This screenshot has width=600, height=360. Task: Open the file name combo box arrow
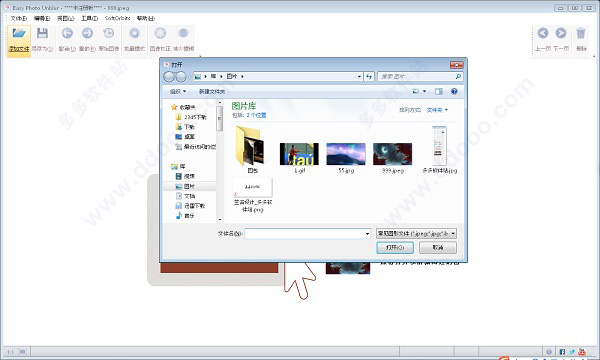tap(367, 233)
